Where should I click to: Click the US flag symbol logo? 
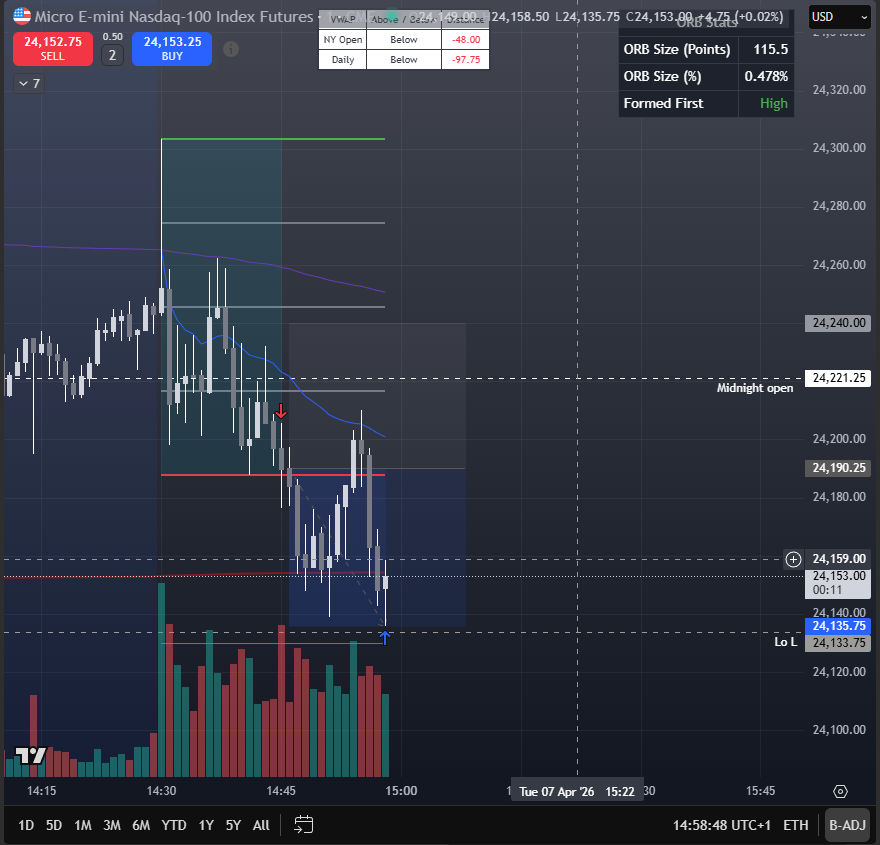coord(22,16)
